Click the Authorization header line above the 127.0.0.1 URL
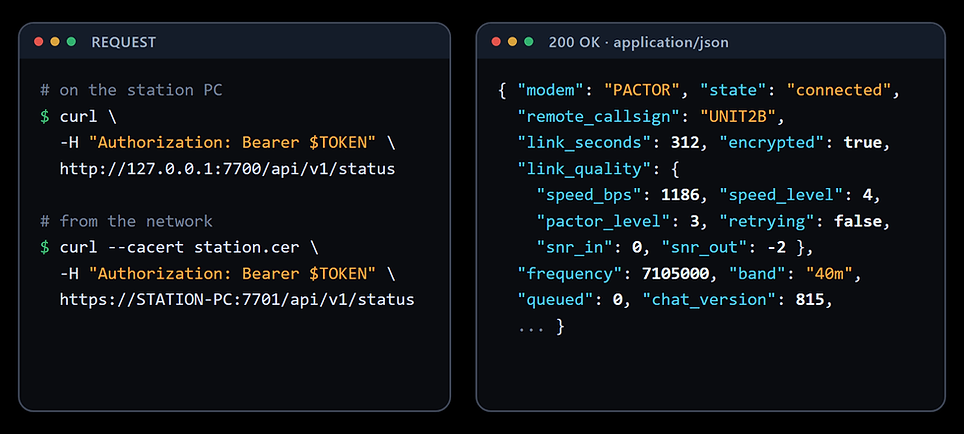Image resolution: width=964 pixels, height=434 pixels. click(227, 143)
